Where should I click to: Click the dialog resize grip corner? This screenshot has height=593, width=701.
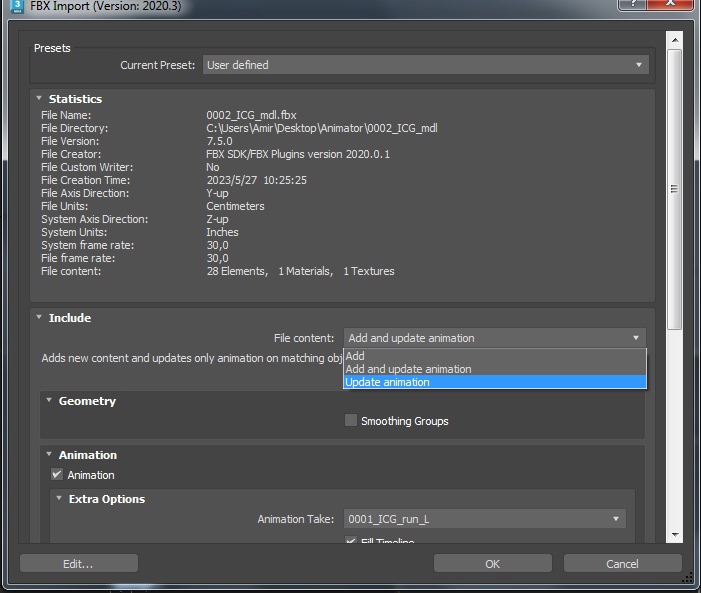[x=688, y=578]
